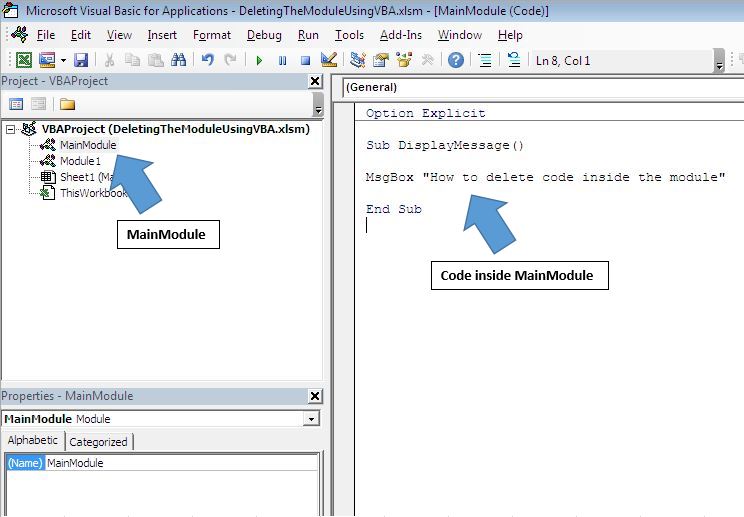Image resolution: width=744 pixels, height=517 pixels.
Task: Switch to the Categorized properties tab
Action: [x=98, y=442]
